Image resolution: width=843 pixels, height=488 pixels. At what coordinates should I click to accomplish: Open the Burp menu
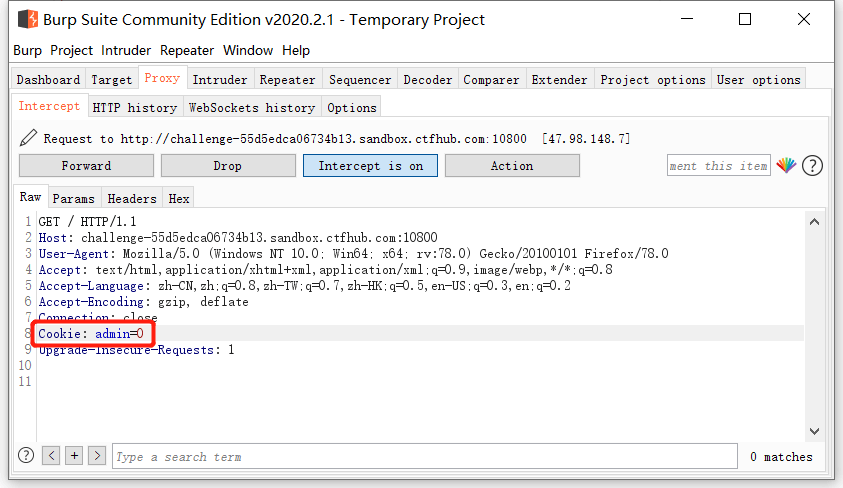[x=27, y=51]
